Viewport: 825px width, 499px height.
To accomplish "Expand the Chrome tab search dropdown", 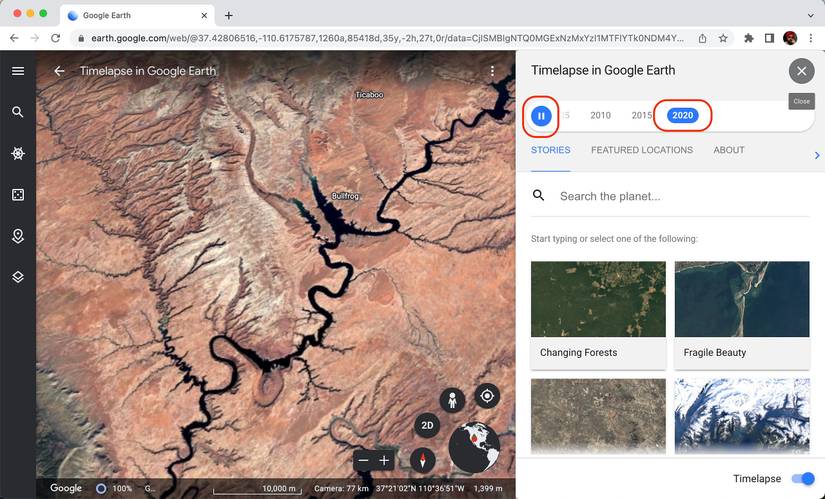I will (x=811, y=16).
